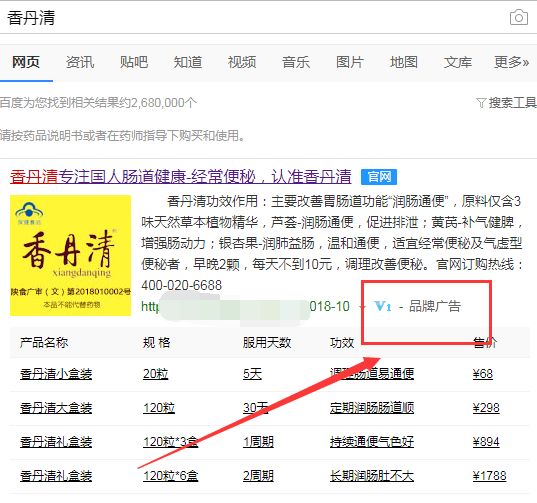The width and height of the screenshot is (537, 503).
Task: Click the 2周期 duration link
Action: [x=258, y=475]
